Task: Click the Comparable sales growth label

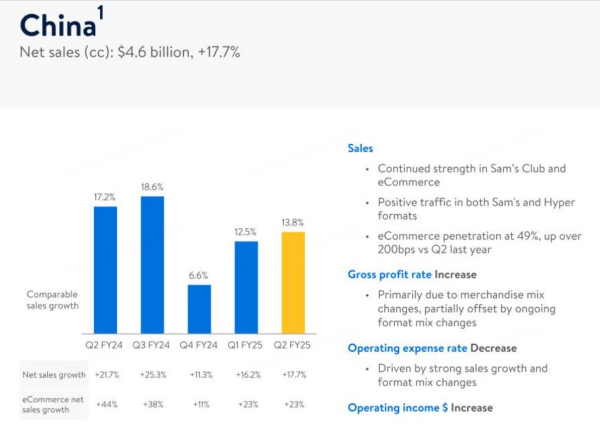Action: [x=52, y=300]
